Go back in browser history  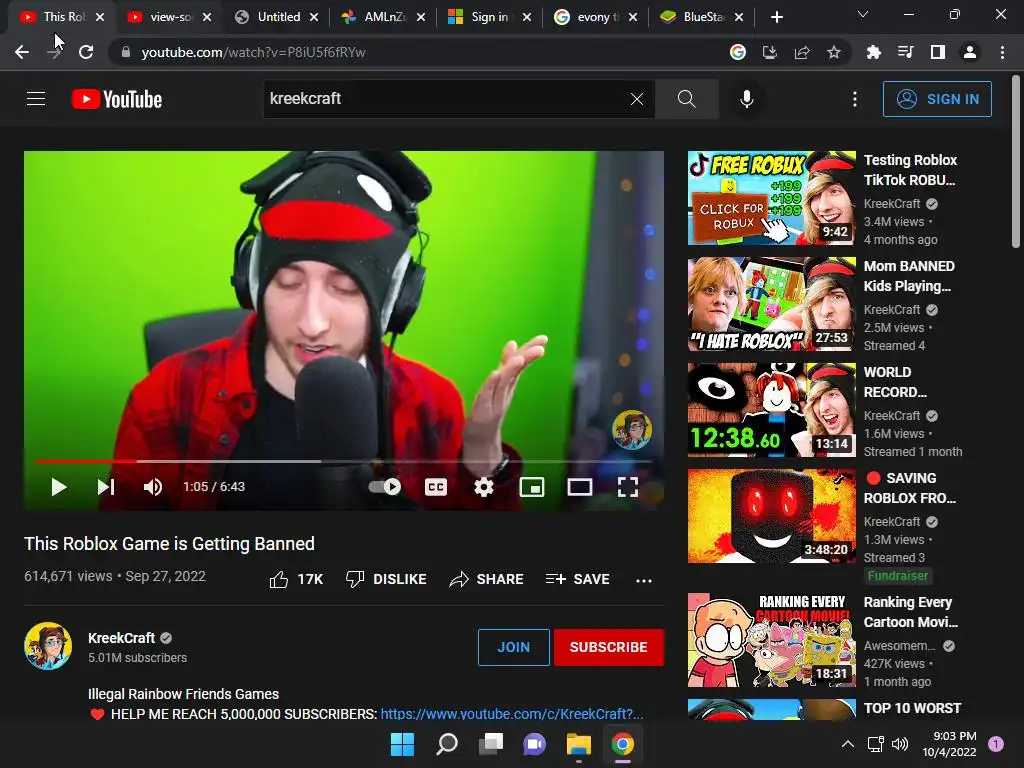tap(22, 52)
